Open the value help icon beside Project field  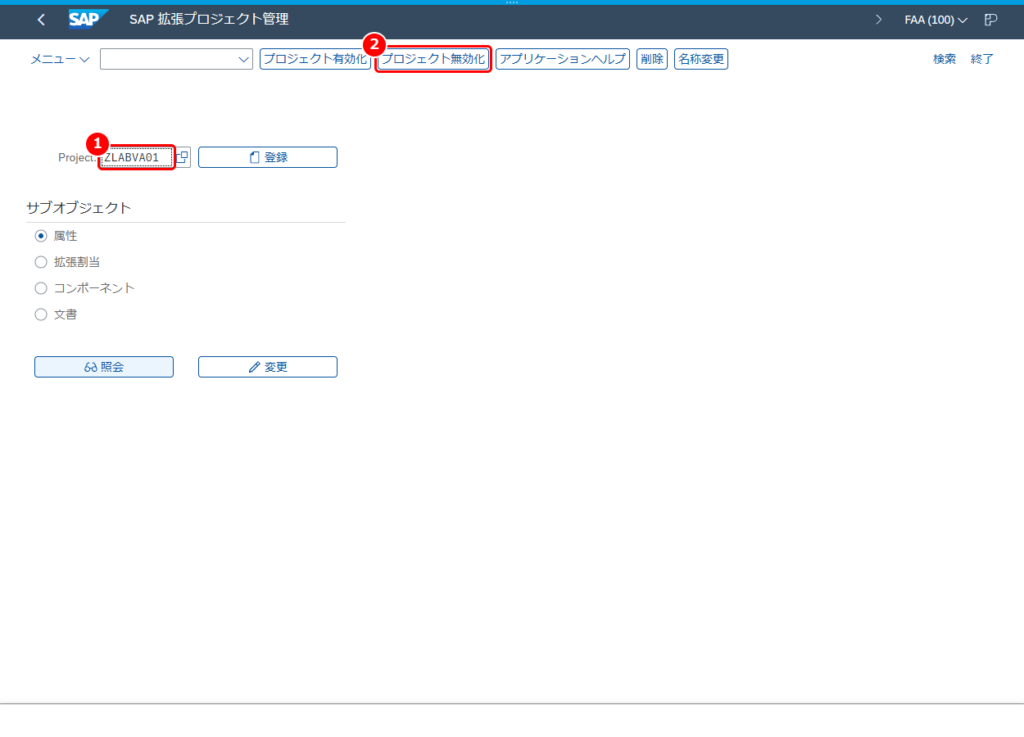pos(183,157)
